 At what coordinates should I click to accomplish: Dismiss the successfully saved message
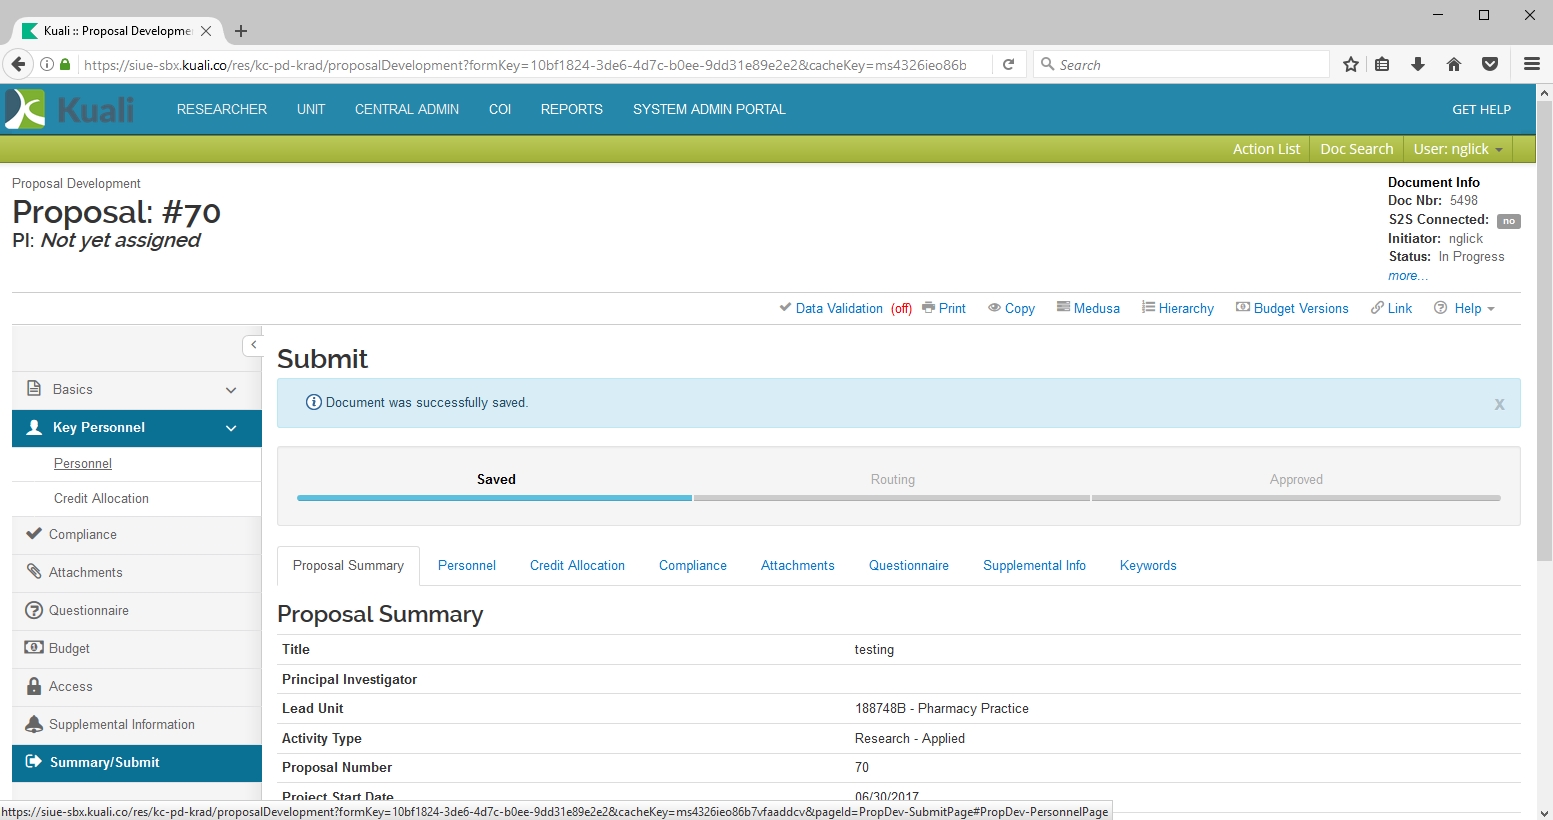click(1499, 404)
